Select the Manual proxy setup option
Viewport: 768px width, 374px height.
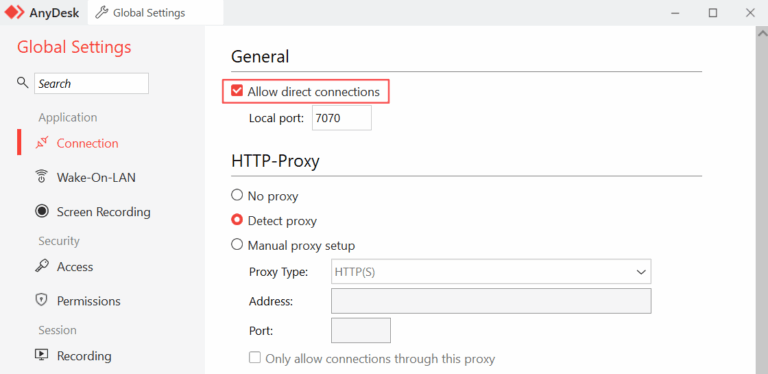click(237, 245)
